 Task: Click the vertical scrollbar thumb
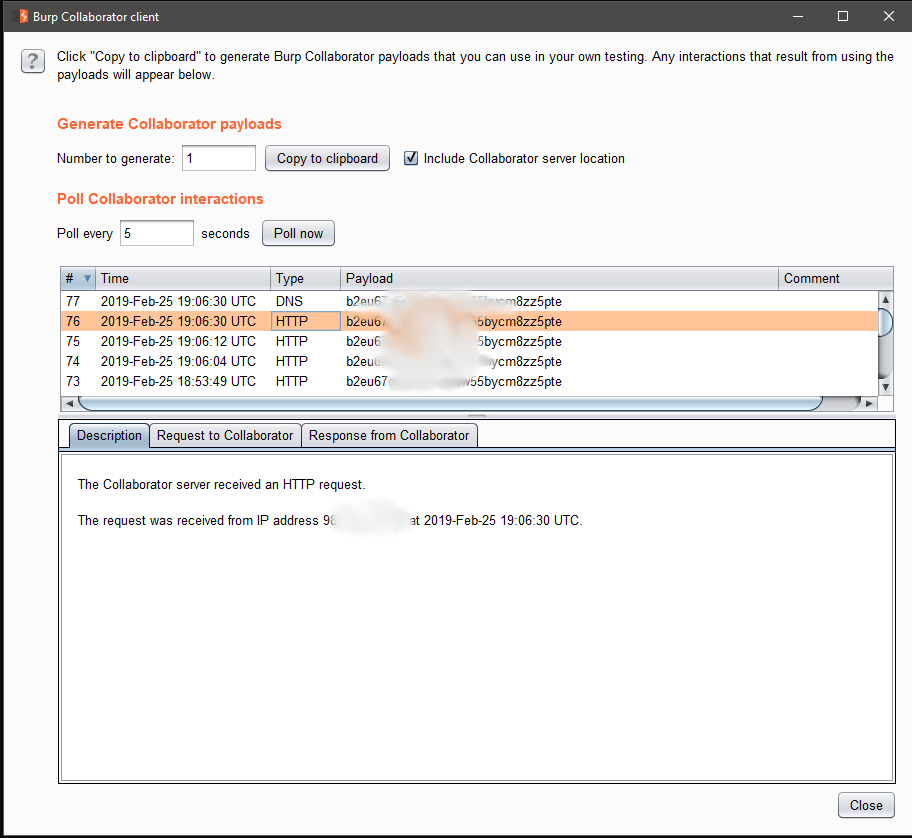point(885,323)
